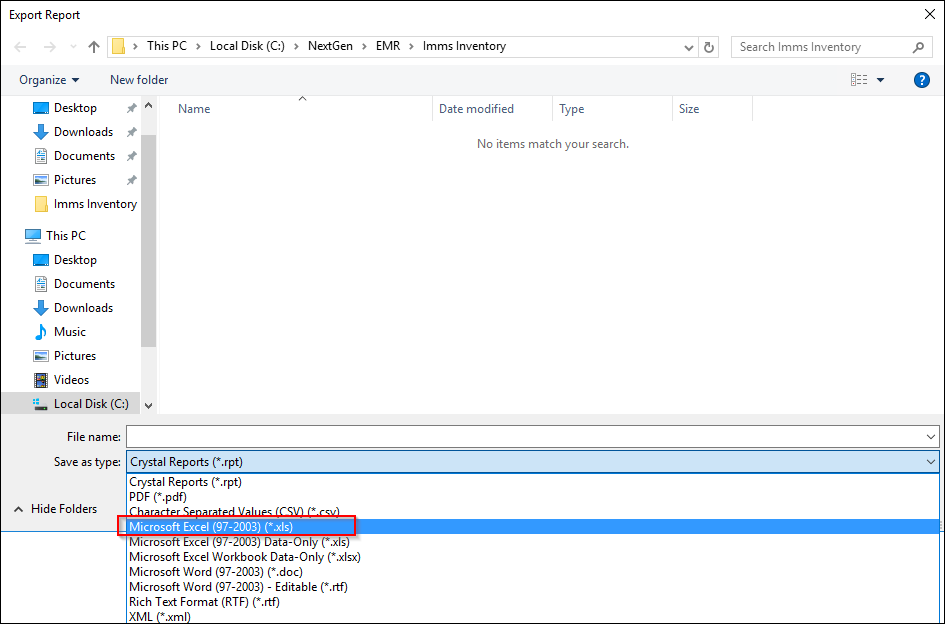Image resolution: width=945 pixels, height=624 pixels.
Task: Click the navigation pane scrollbar thumb
Action: [148, 241]
